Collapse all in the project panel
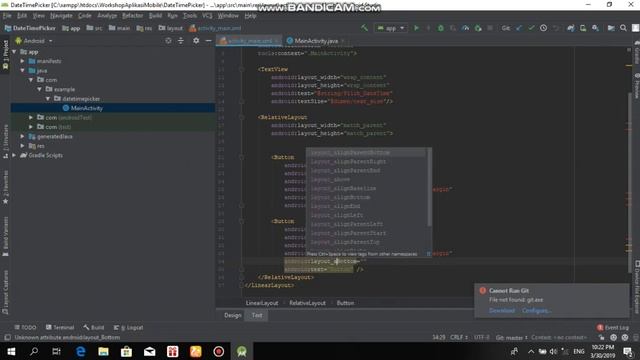 click(x=181, y=40)
